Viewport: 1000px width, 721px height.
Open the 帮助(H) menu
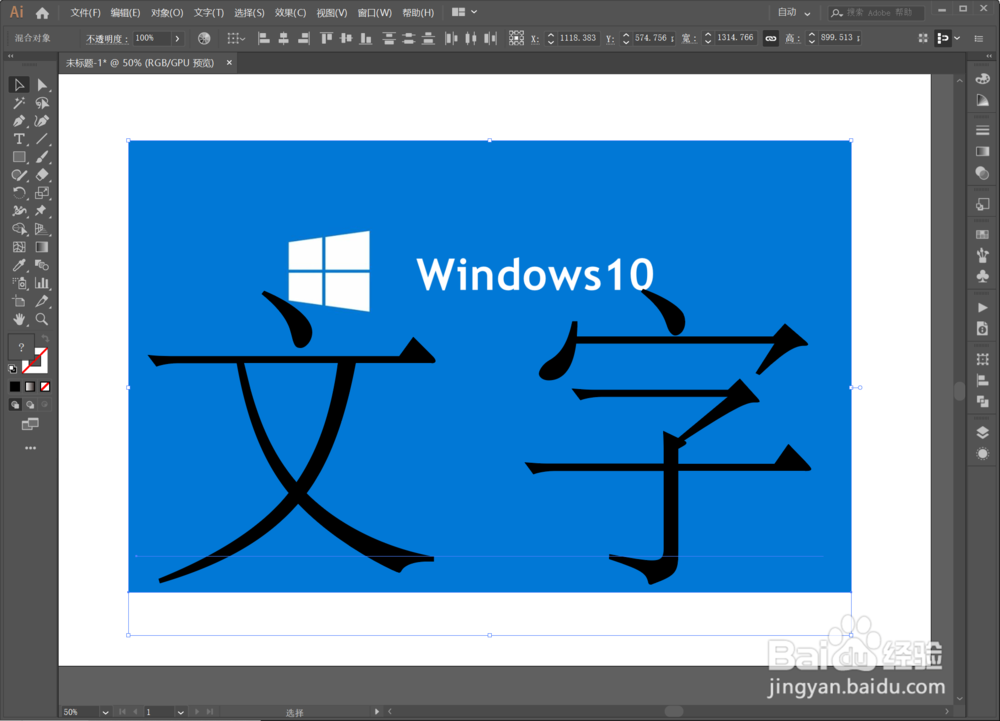point(418,13)
